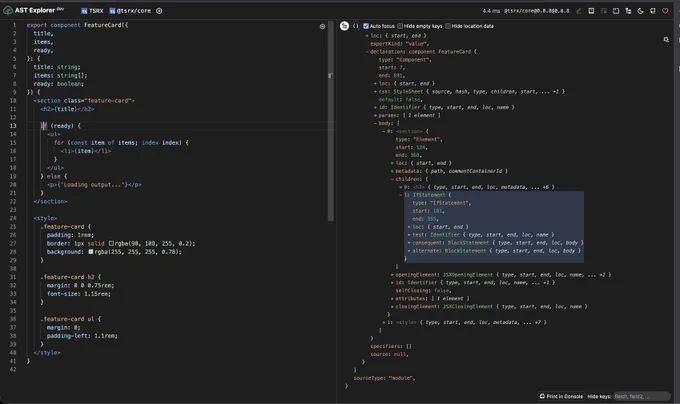
Task: Open parser settings gear next to @tsrx/core
Action: (159, 11)
